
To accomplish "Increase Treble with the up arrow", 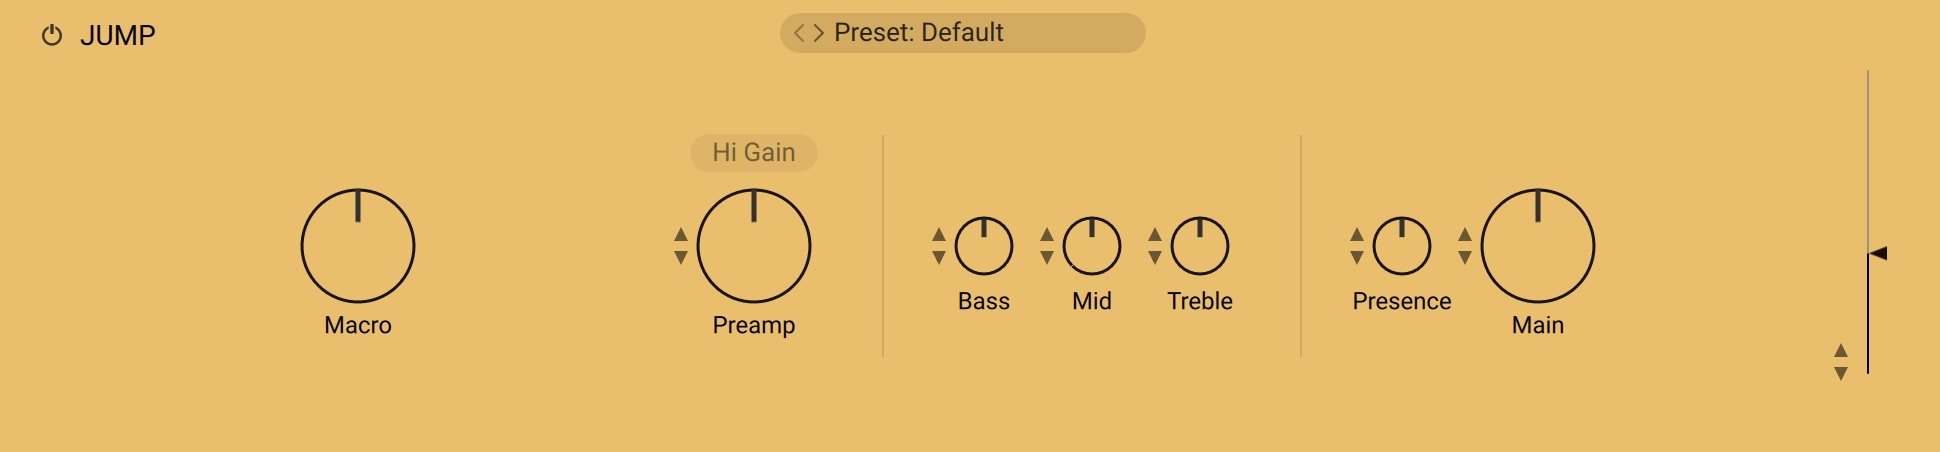I will point(1155,235).
